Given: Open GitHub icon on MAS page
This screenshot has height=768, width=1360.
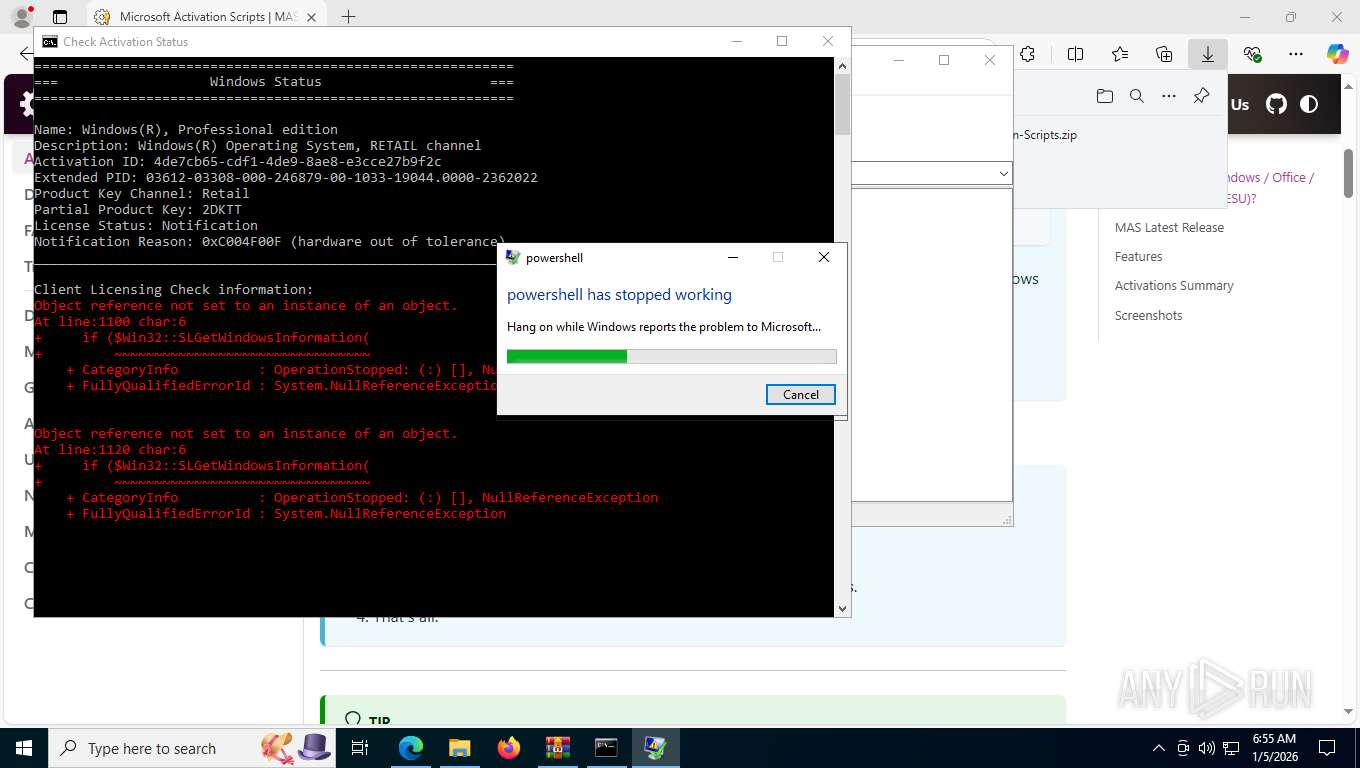Looking at the screenshot, I should point(1276,104).
